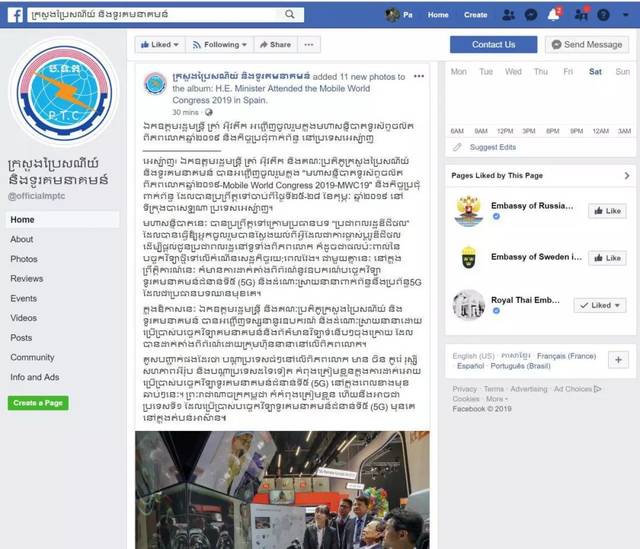Open the post's three-dot options menu

point(419,76)
